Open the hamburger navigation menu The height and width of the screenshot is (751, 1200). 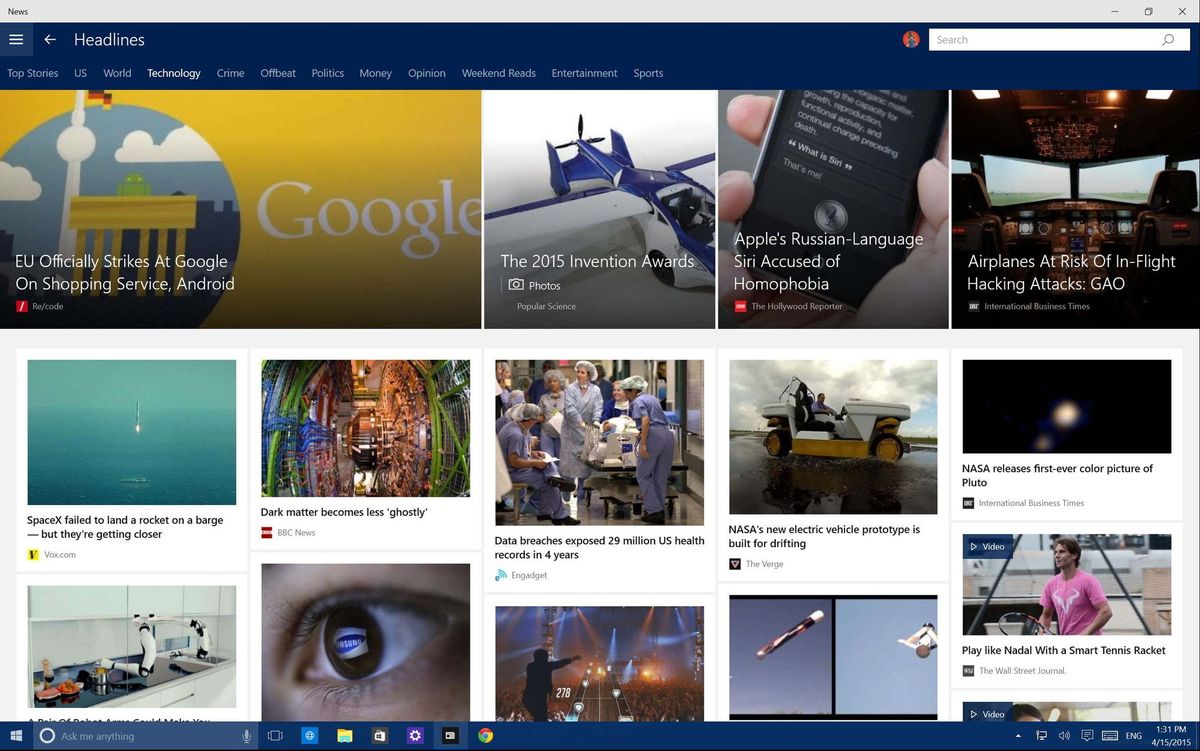click(16, 39)
